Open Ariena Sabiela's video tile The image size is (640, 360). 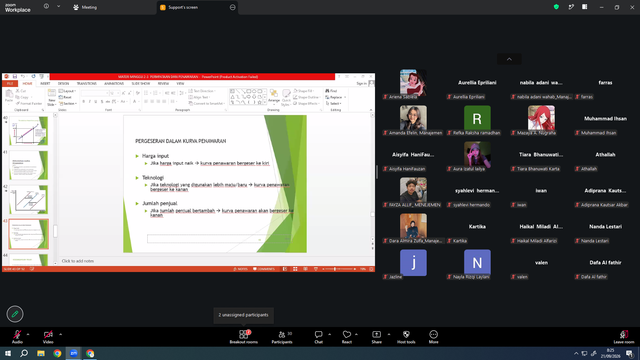click(413, 82)
